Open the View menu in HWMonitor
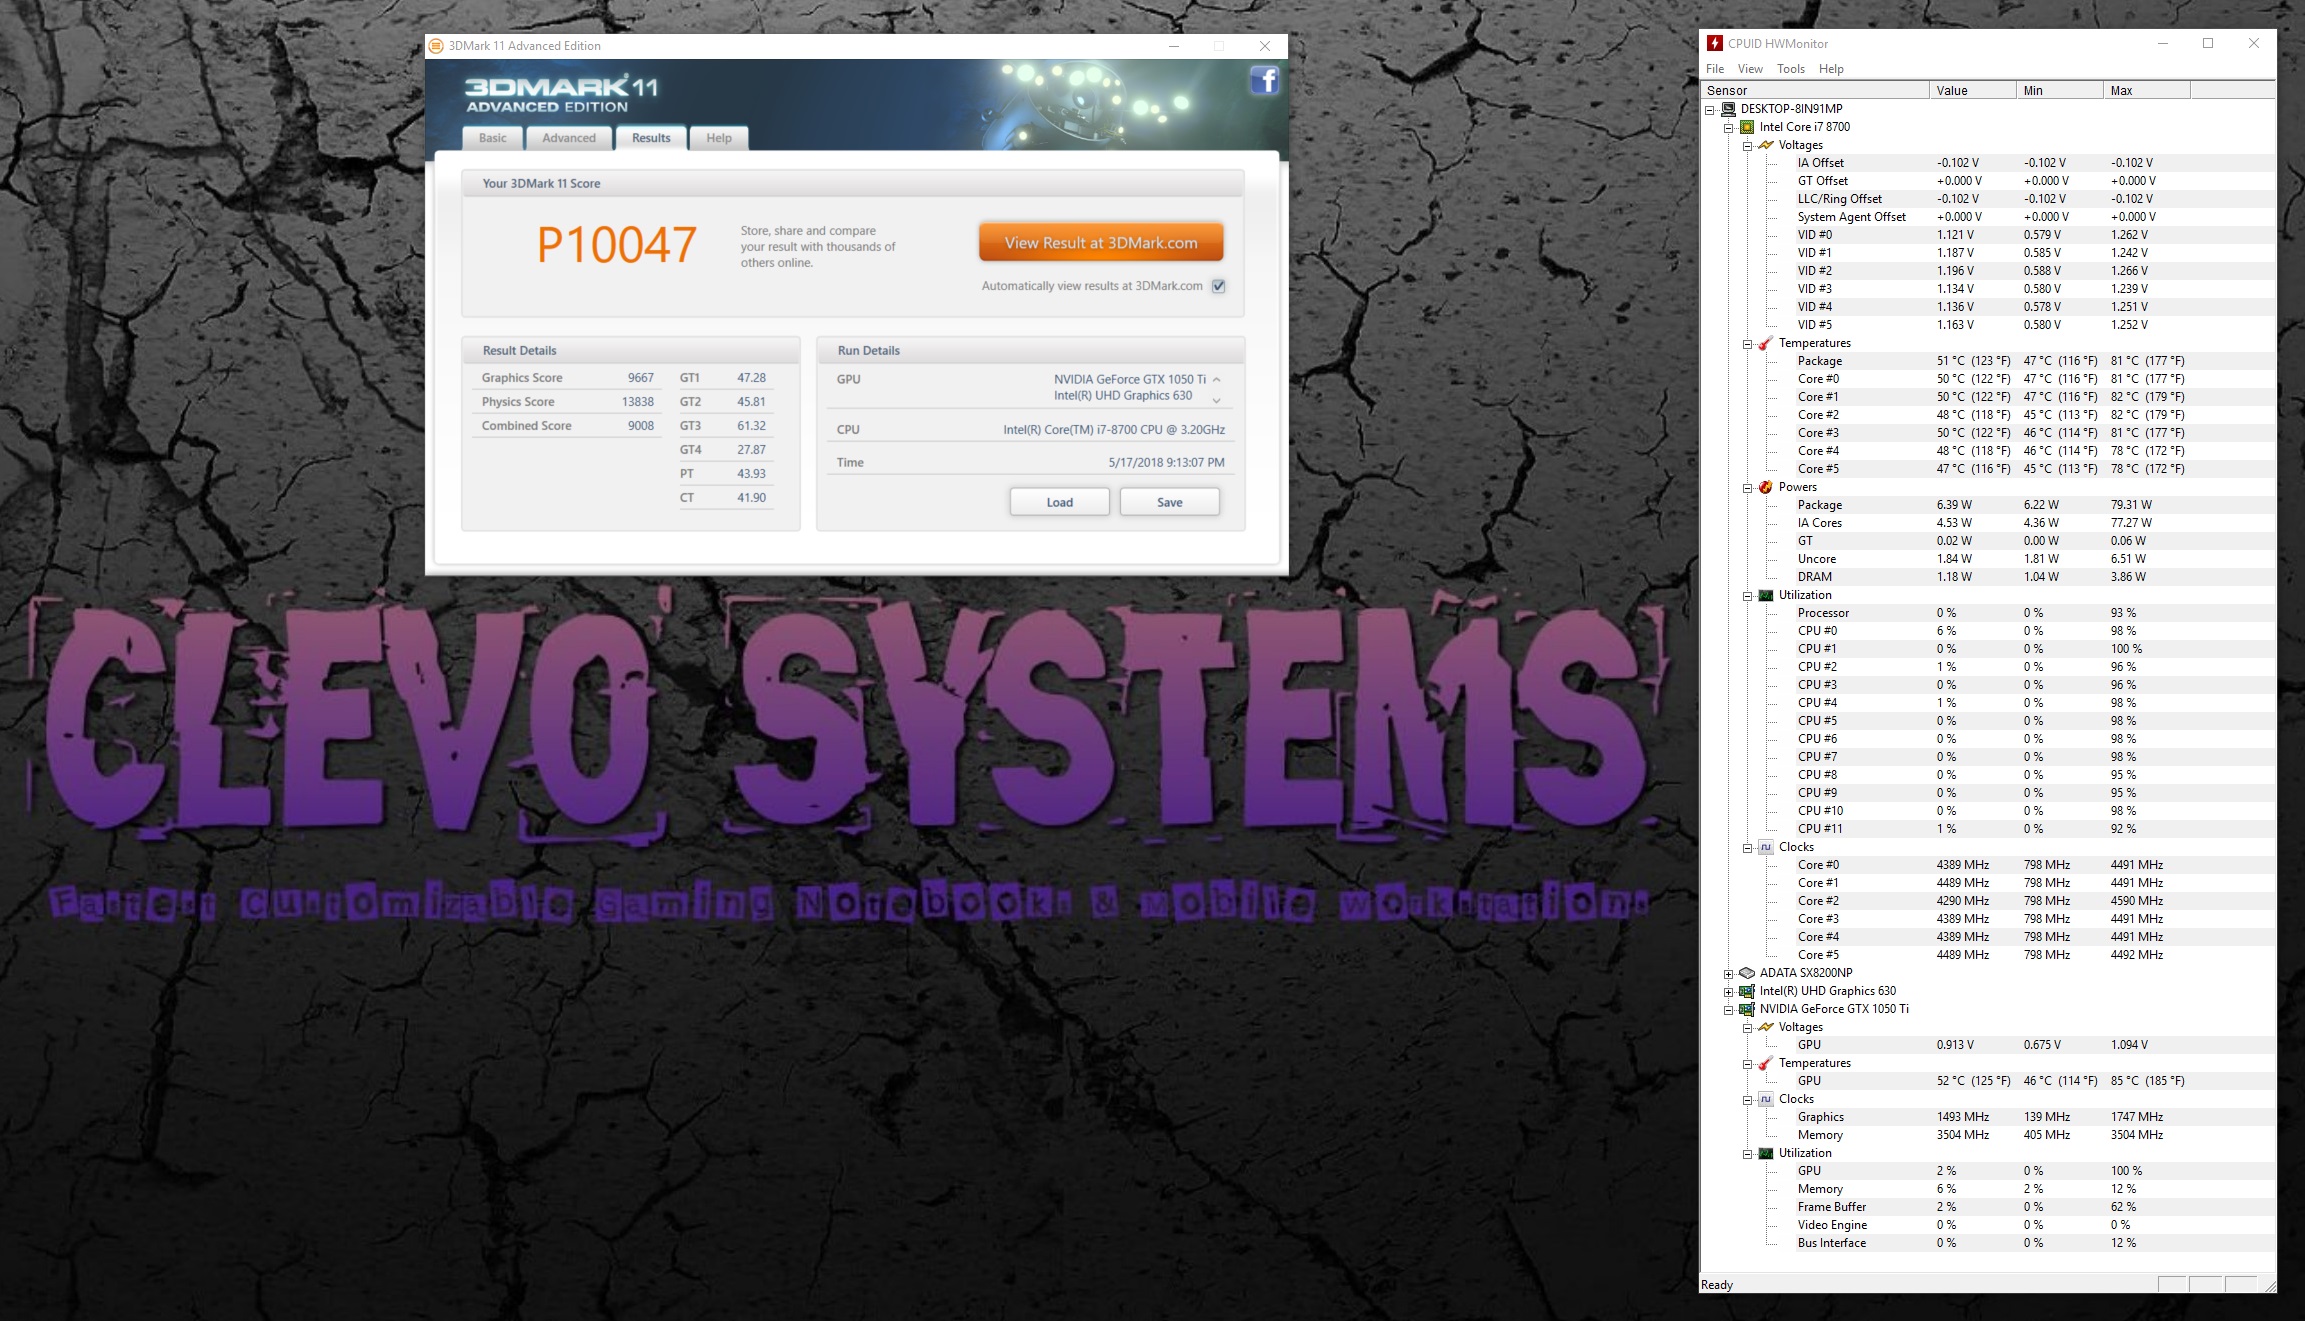 point(1750,69)
